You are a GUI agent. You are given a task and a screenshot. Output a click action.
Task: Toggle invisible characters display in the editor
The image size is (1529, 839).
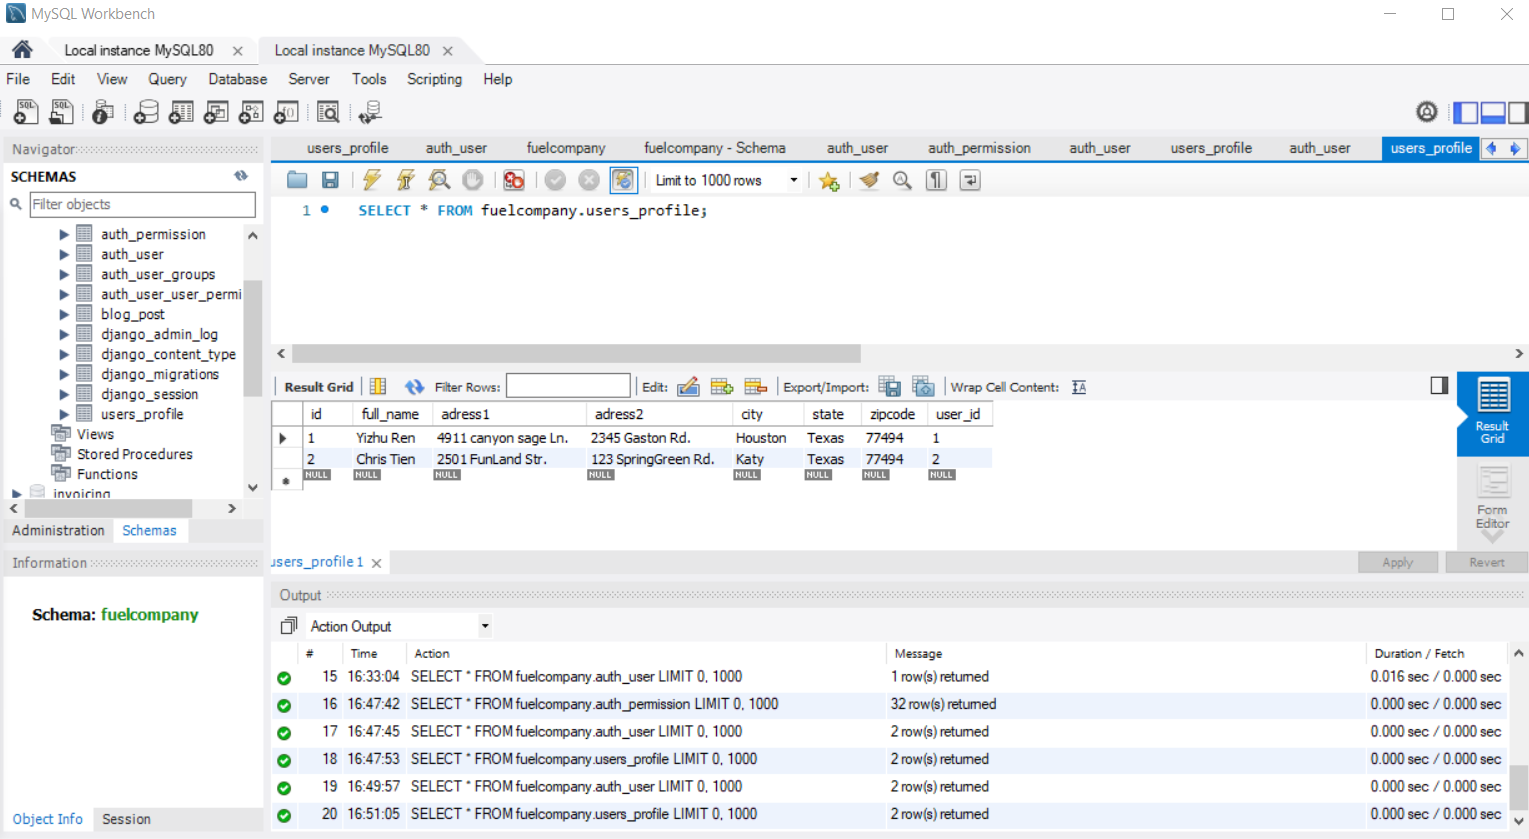point(937,180)
